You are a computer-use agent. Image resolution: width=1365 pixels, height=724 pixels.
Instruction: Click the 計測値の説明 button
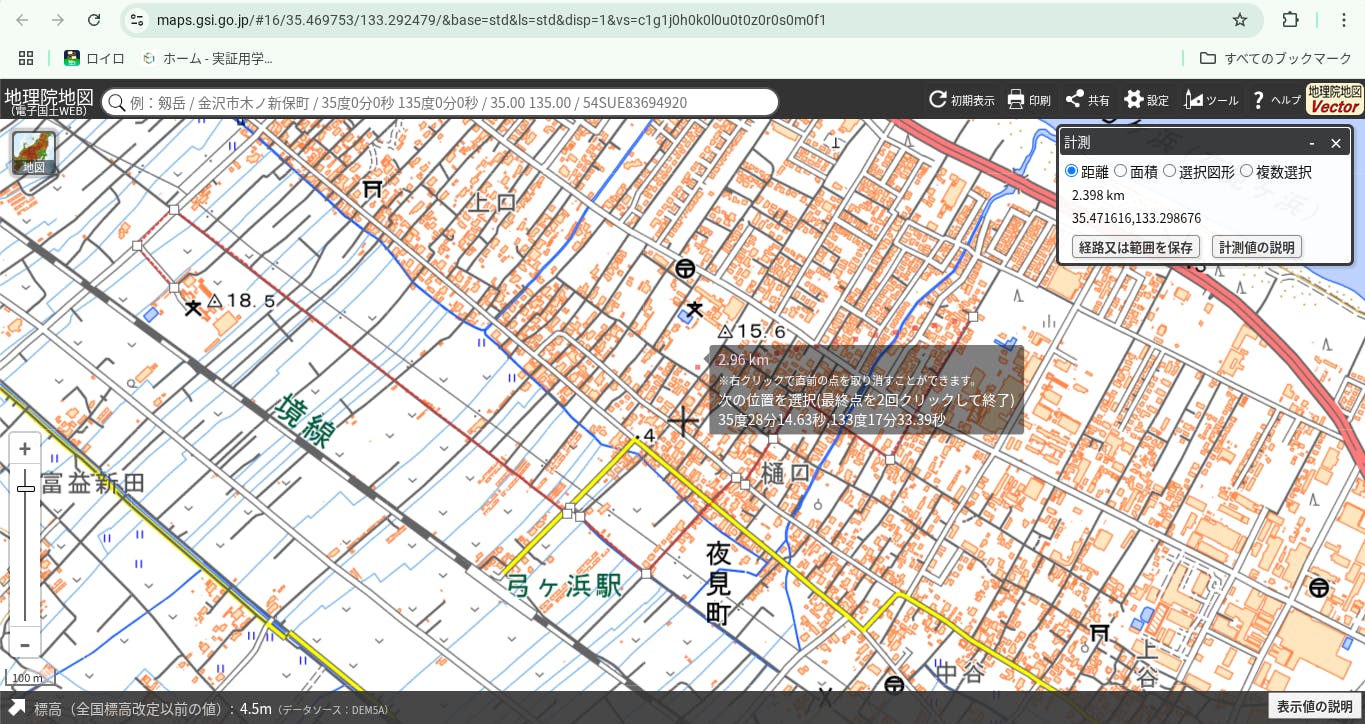click(x=1256, y=247)
